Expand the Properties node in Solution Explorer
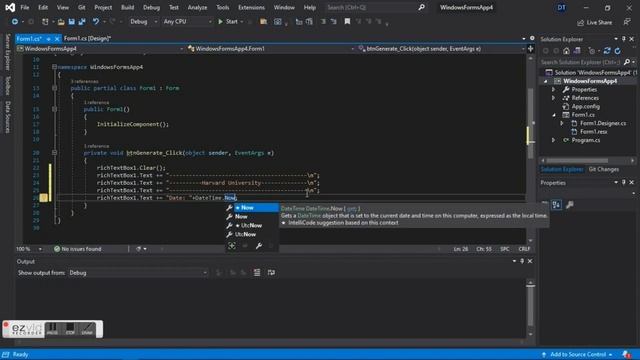Viewport: 640px width, 360px height. pos(554,89)
